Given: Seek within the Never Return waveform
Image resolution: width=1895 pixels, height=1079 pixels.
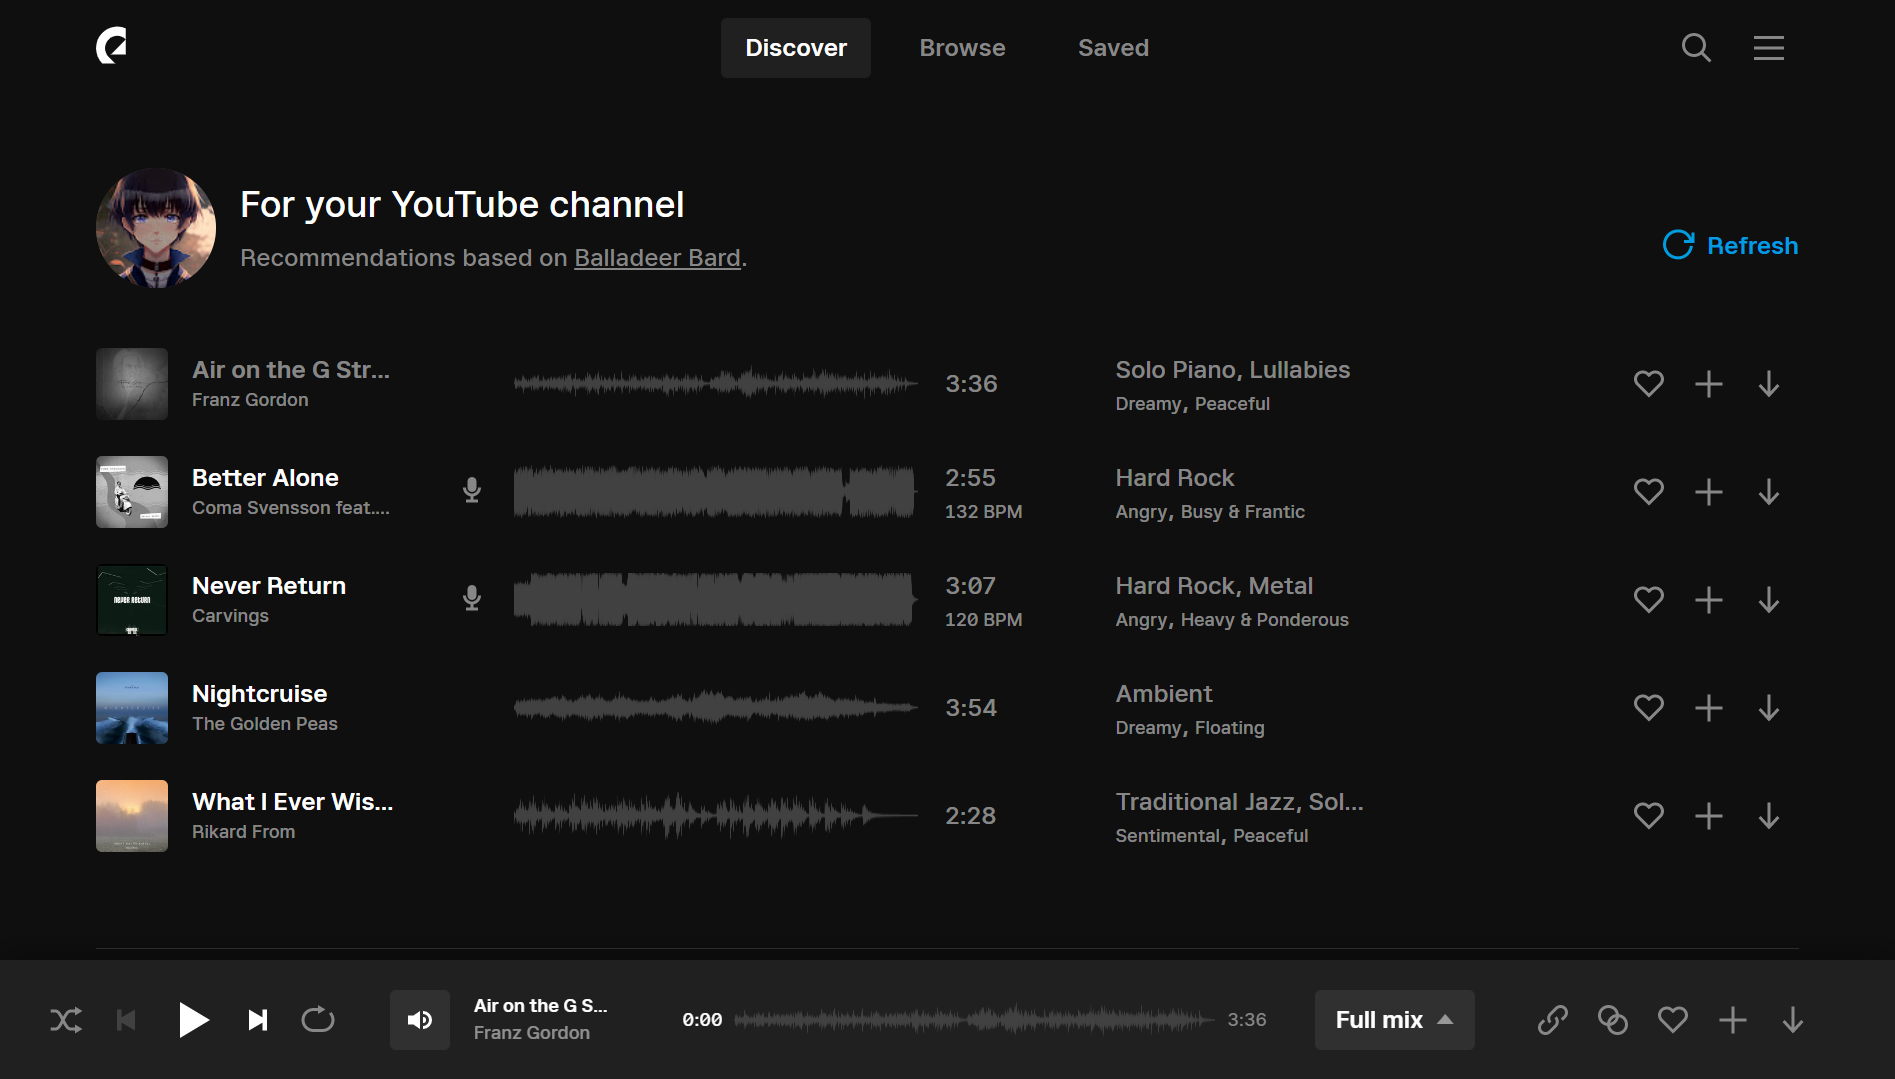Looking at the screenshot, I should pos(715,600).
